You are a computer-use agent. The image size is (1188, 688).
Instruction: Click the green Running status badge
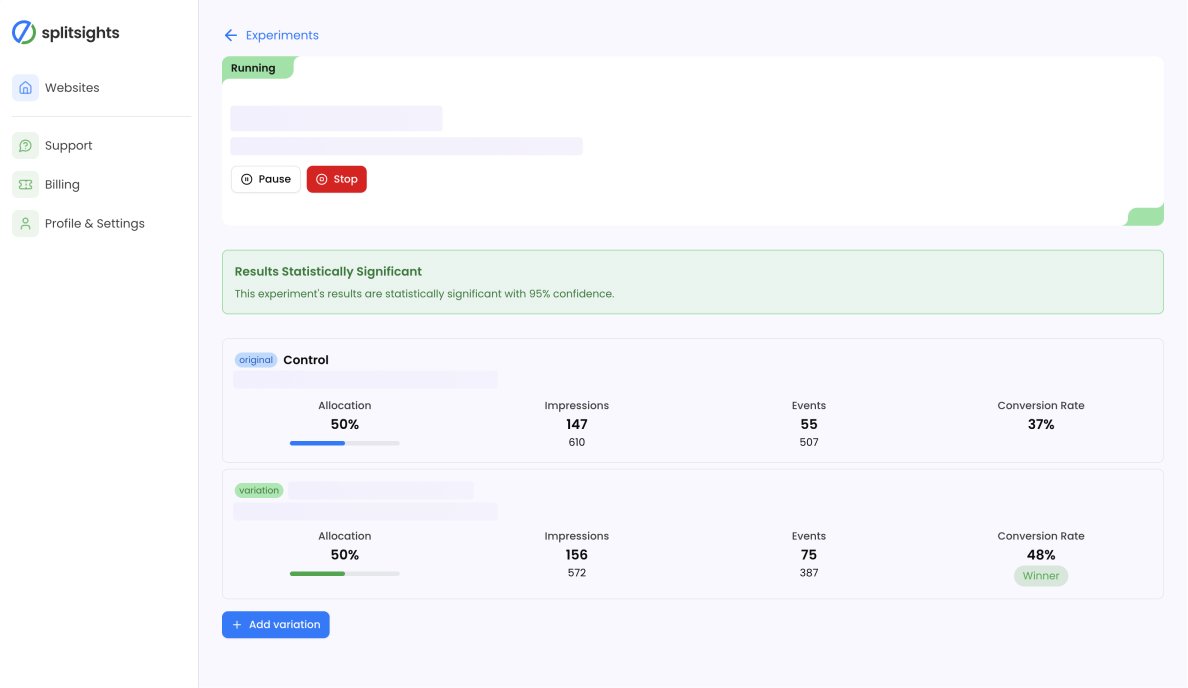(x=251, y=67)
